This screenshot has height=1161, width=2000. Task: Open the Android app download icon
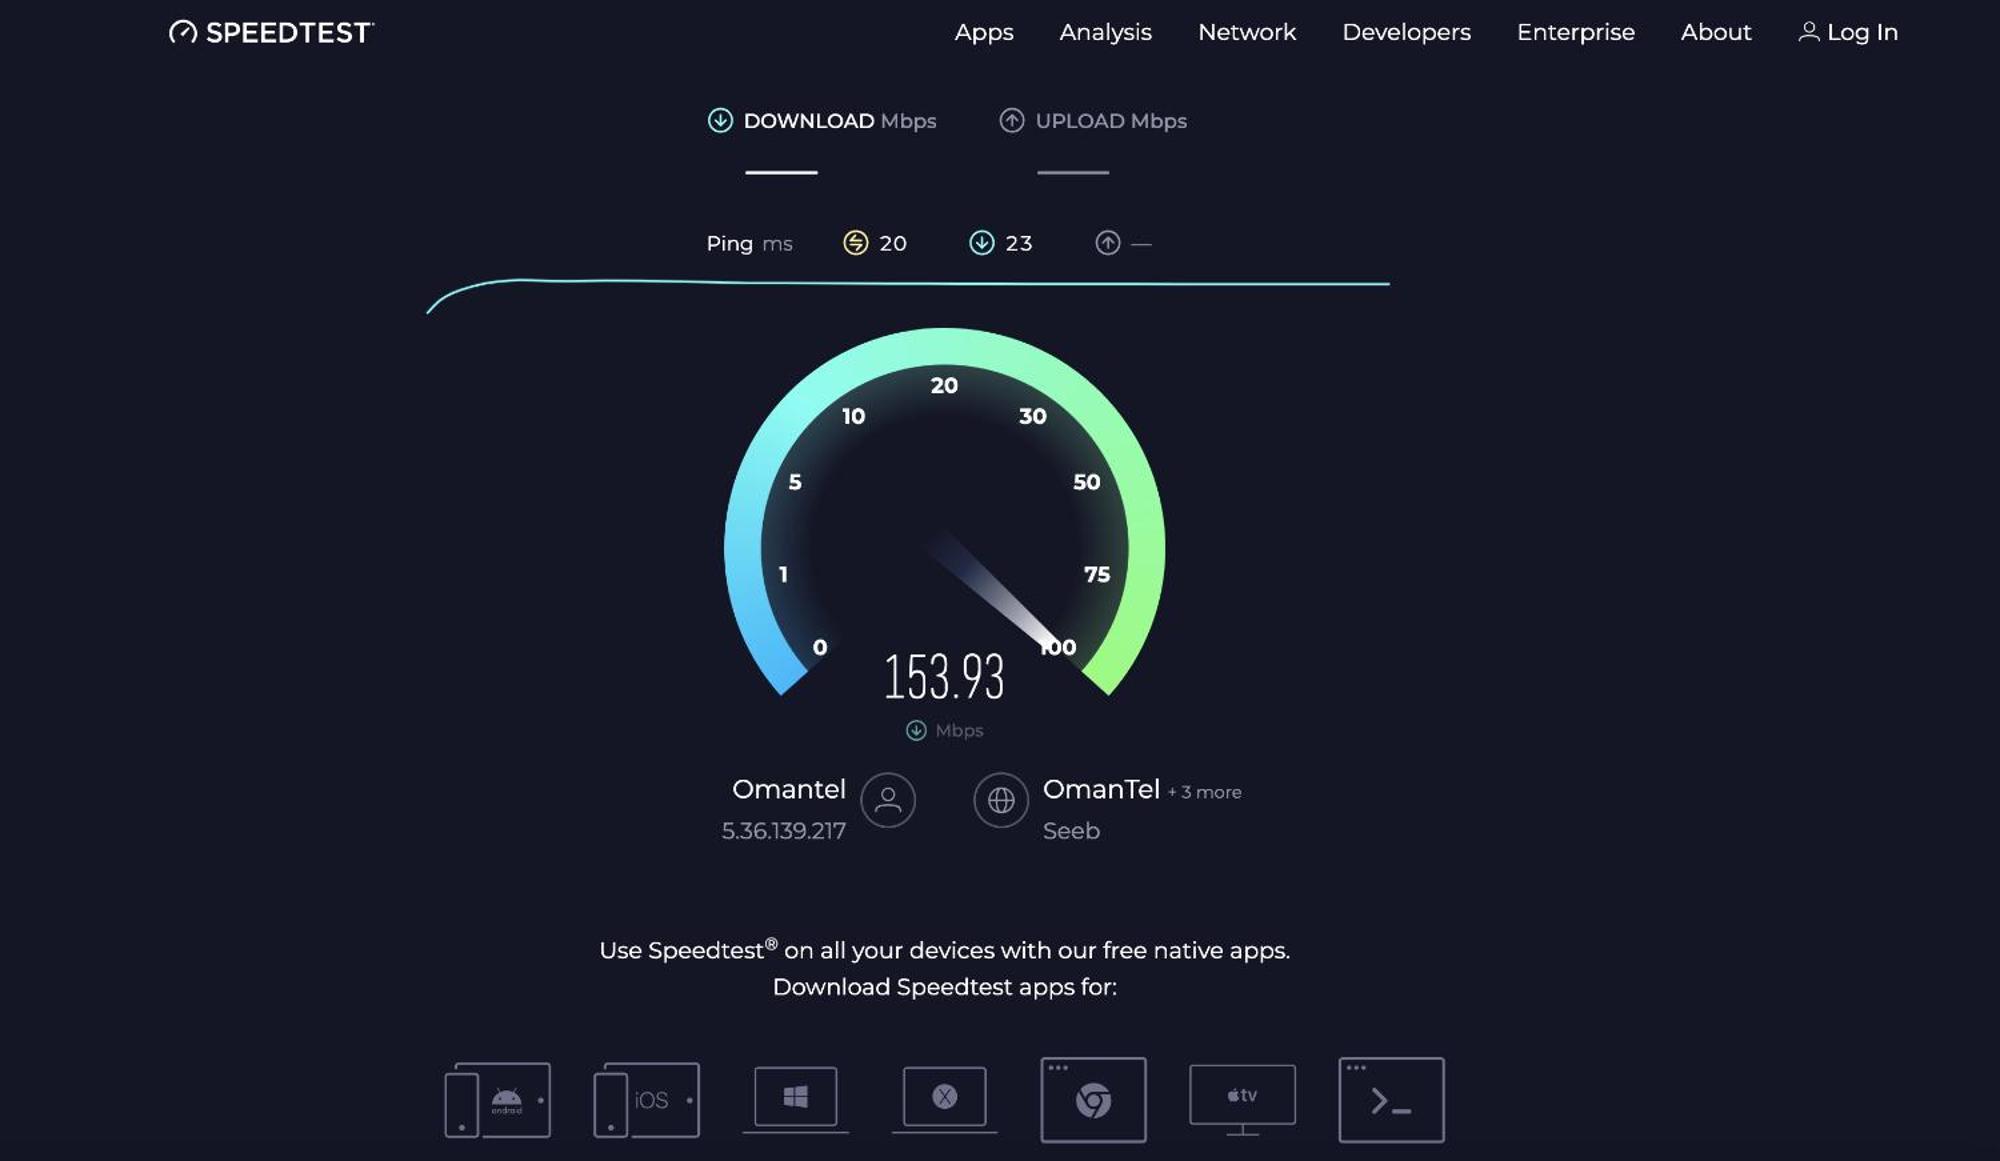497,1100
